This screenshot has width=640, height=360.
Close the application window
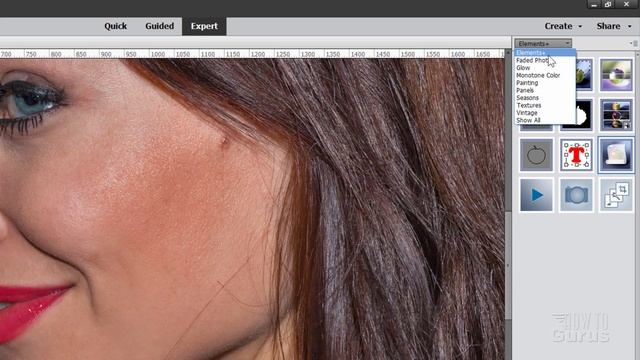click(626, 4)
